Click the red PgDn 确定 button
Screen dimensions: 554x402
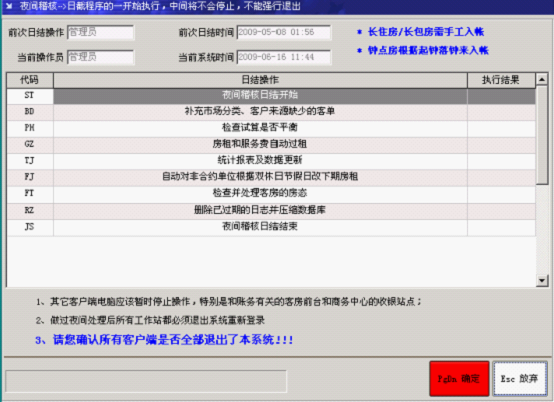tap(459, 379)
